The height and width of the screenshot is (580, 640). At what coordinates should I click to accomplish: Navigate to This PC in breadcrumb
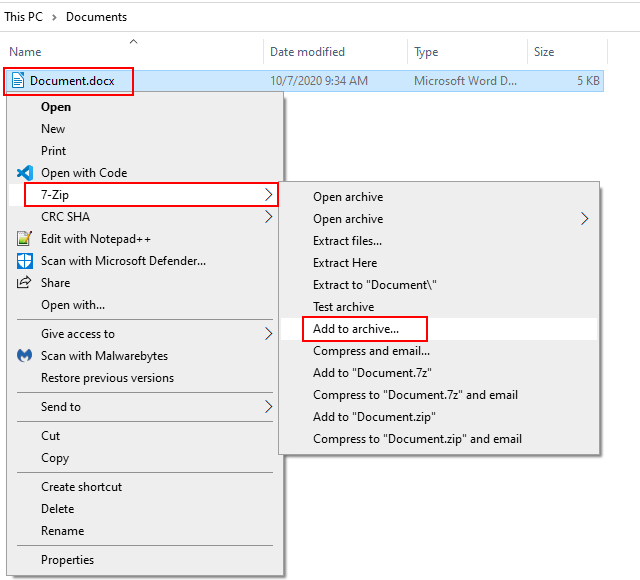pyautogui.click(x=29, y=17)
